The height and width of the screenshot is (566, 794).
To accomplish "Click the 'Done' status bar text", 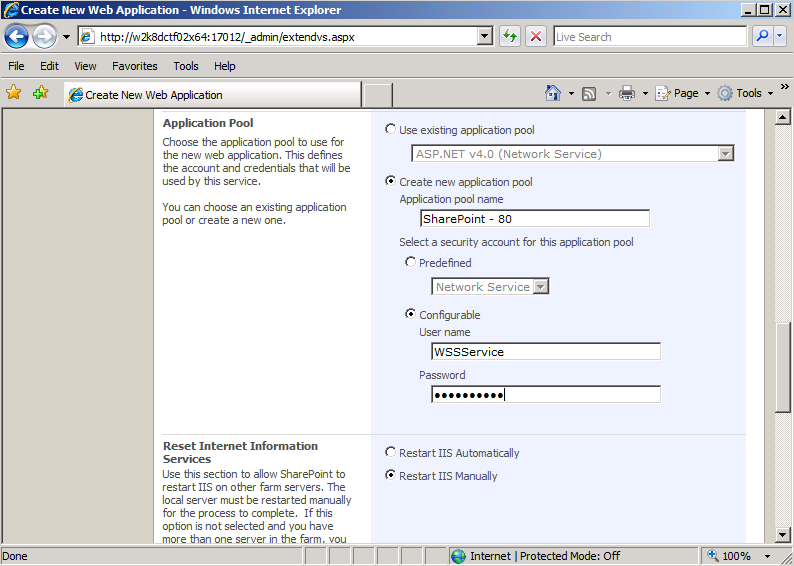I will (x=15, y=556).
